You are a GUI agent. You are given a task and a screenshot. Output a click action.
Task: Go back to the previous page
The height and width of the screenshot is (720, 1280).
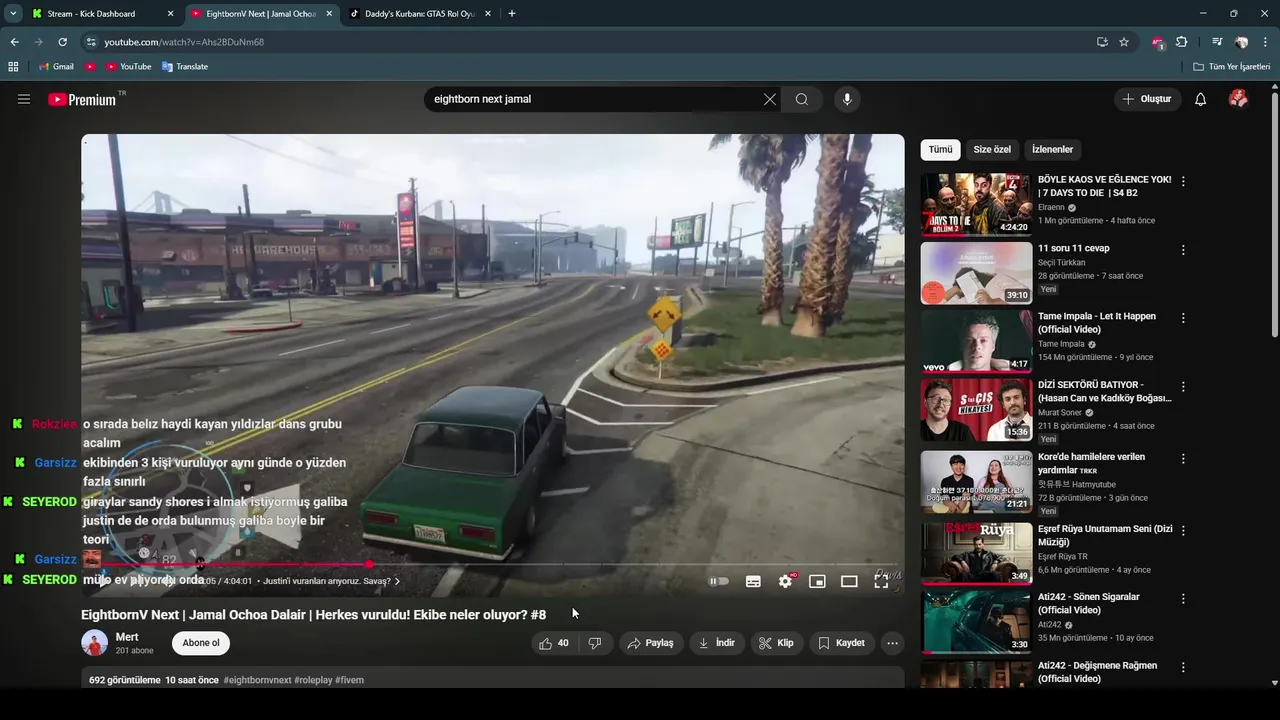[14, 42]
